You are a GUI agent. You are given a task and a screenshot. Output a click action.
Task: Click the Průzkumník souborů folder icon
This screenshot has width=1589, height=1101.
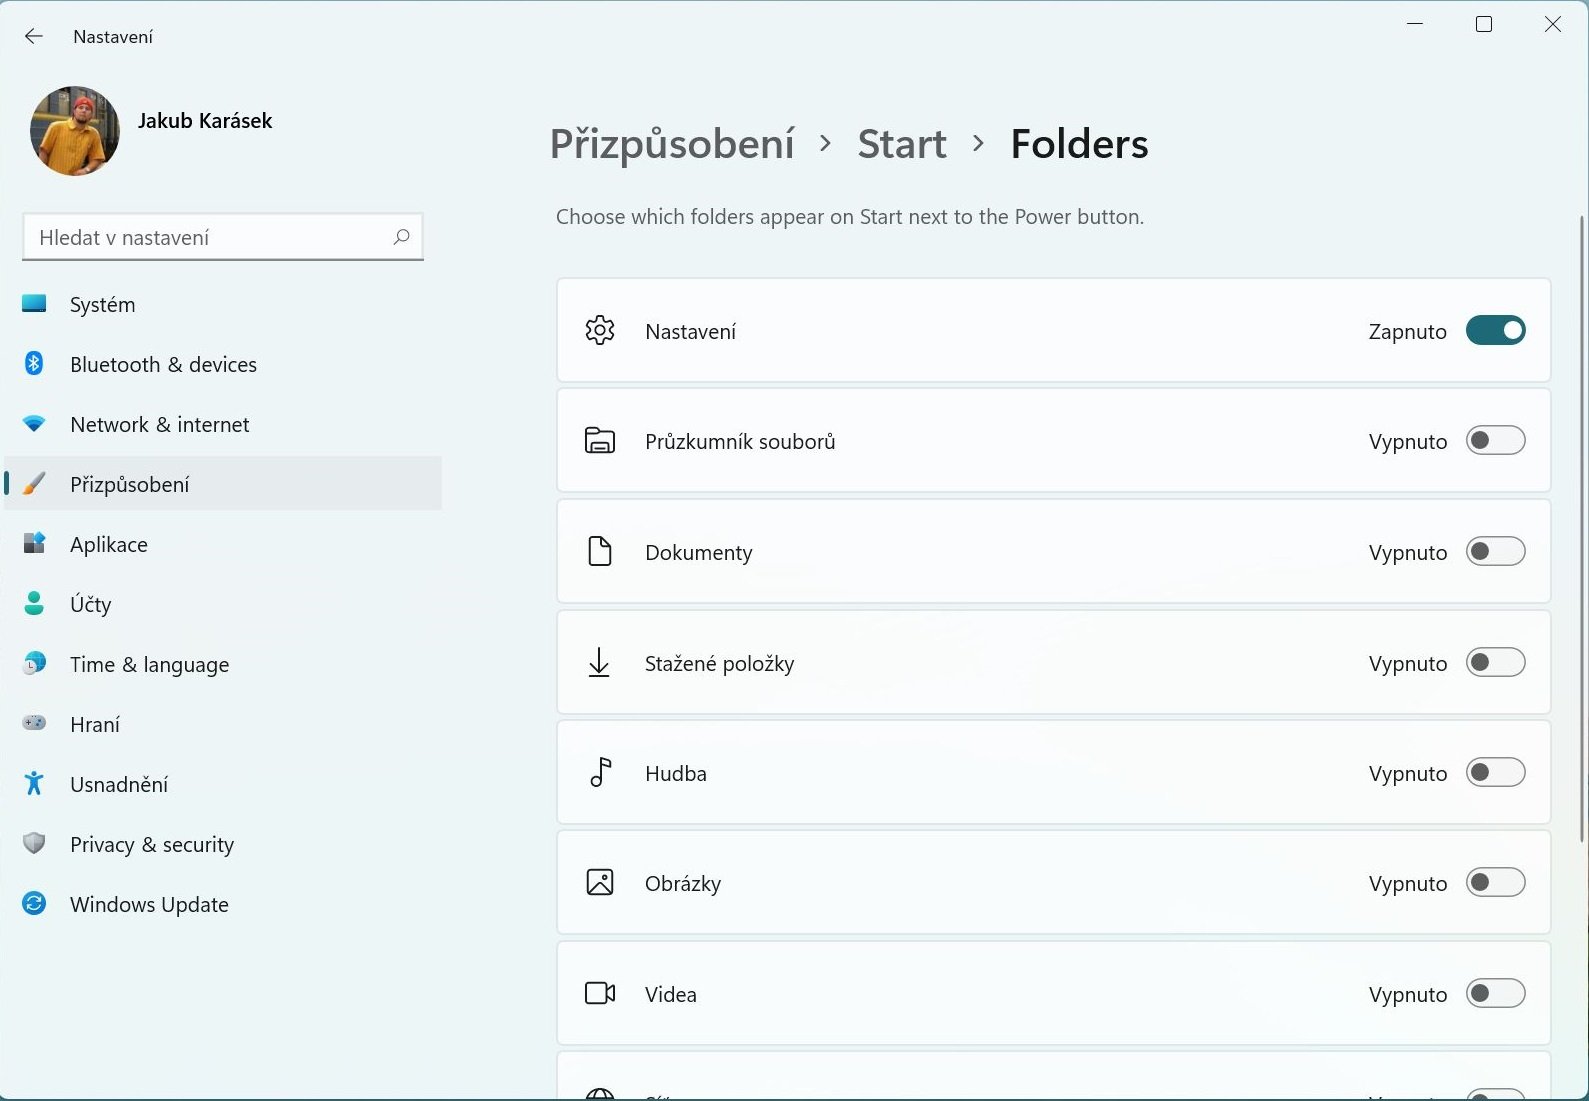pos(600,440)
